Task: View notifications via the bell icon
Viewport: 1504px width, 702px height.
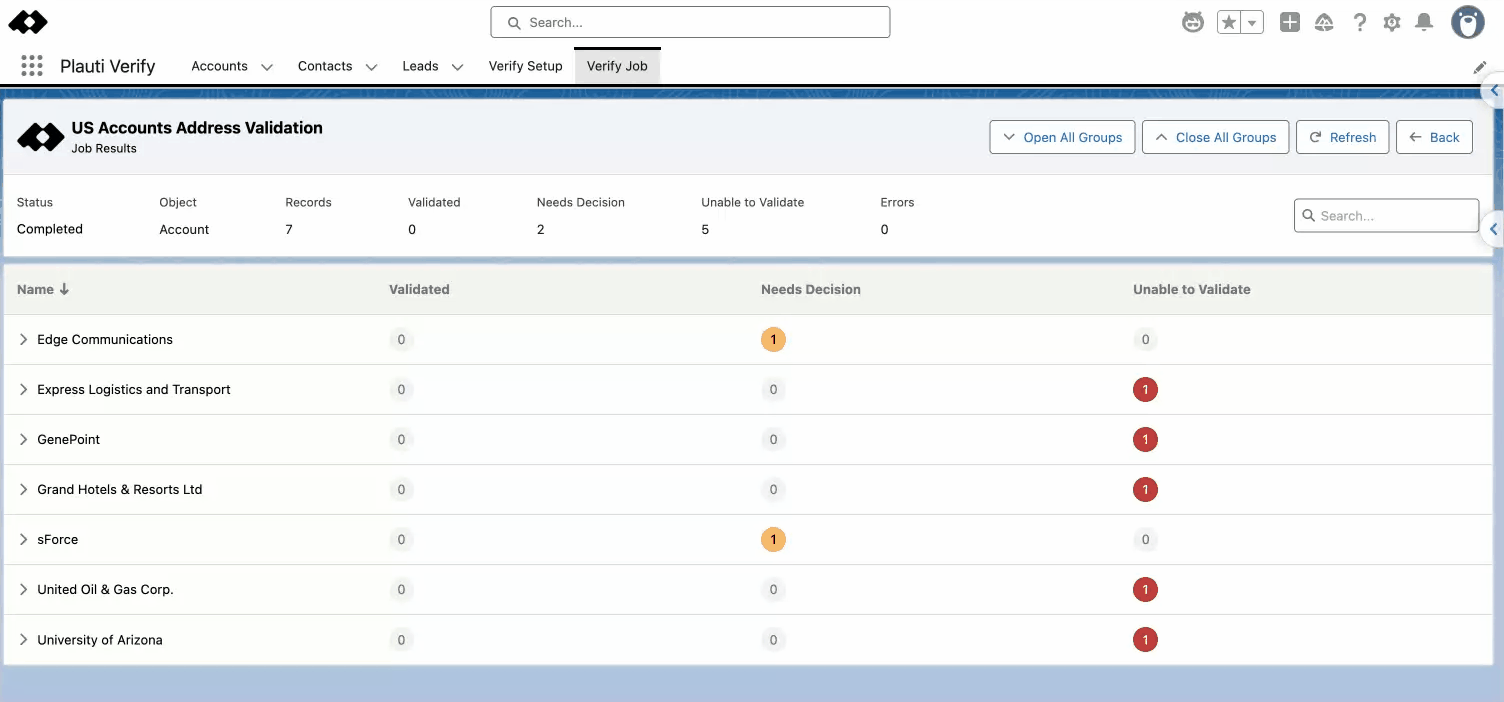Action: coord(1425,22)
